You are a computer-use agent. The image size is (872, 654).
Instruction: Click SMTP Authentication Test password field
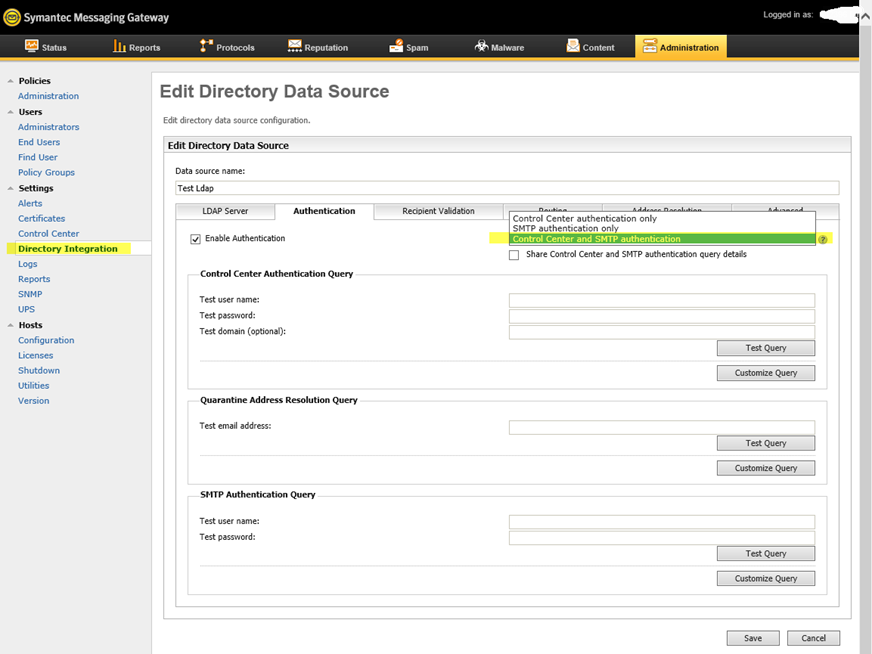[x=662, y=538]
